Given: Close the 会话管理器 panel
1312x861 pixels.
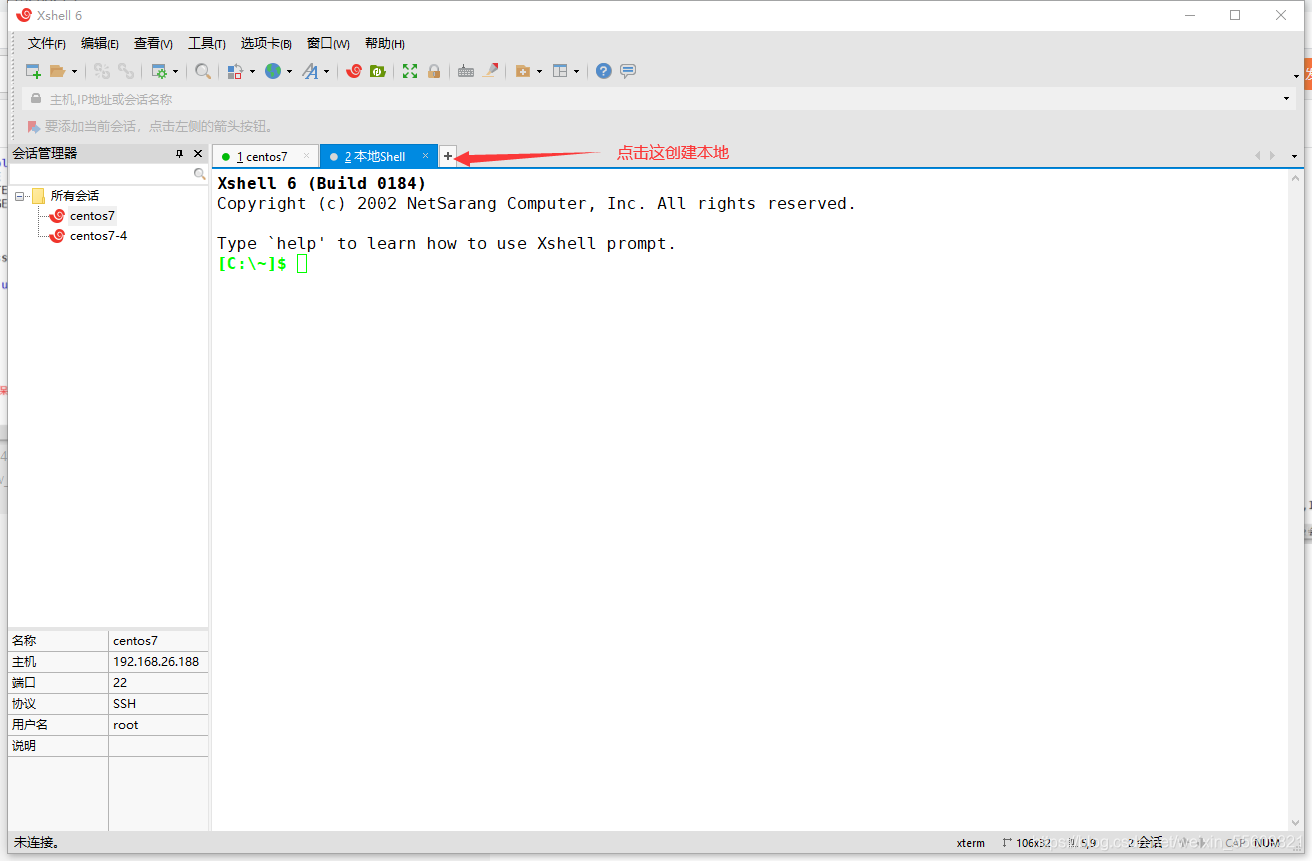Looking at the screenshot, I should (x=198, y=154).
